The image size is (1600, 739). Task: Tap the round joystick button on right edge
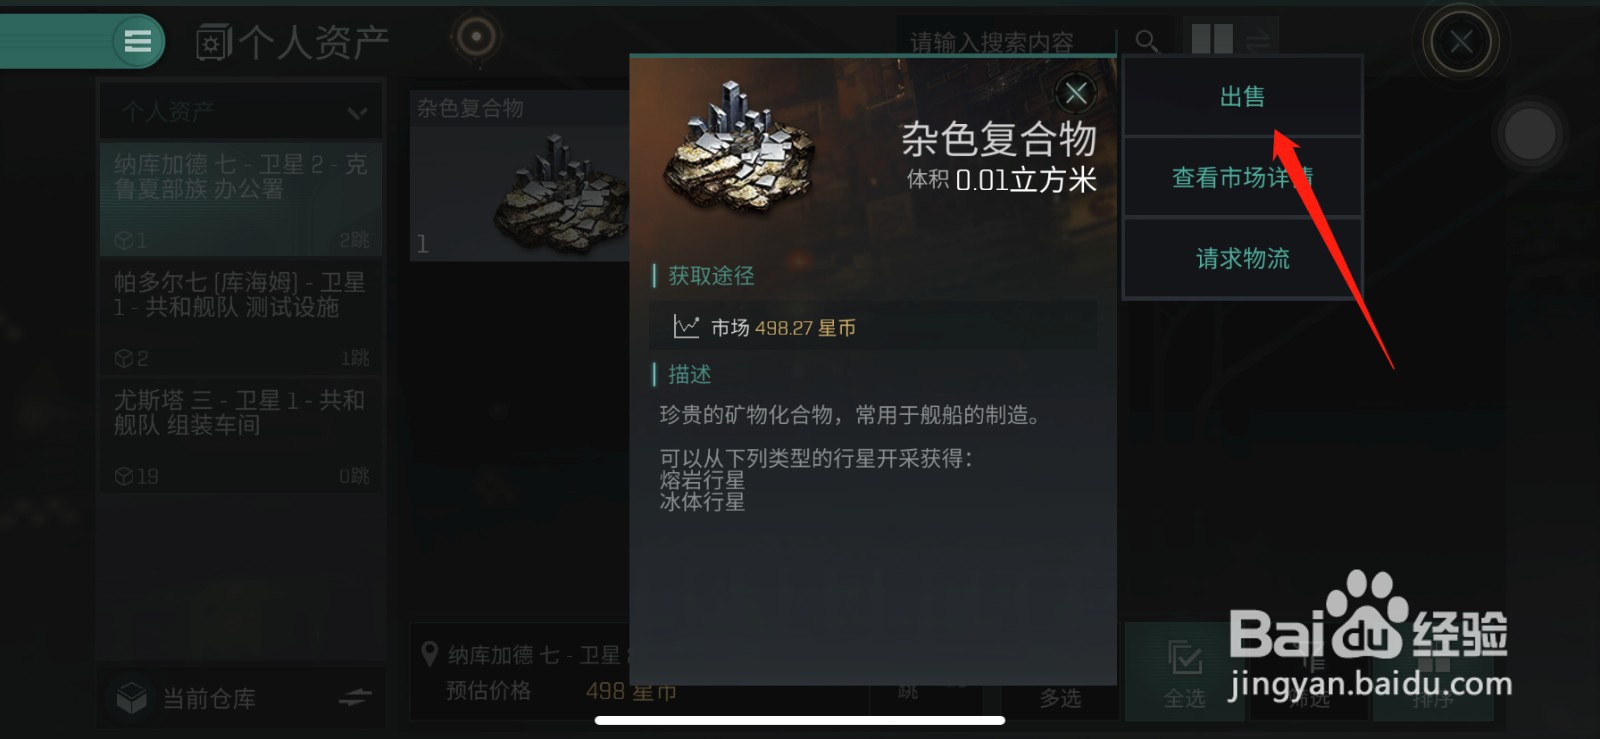[1530, 133]
